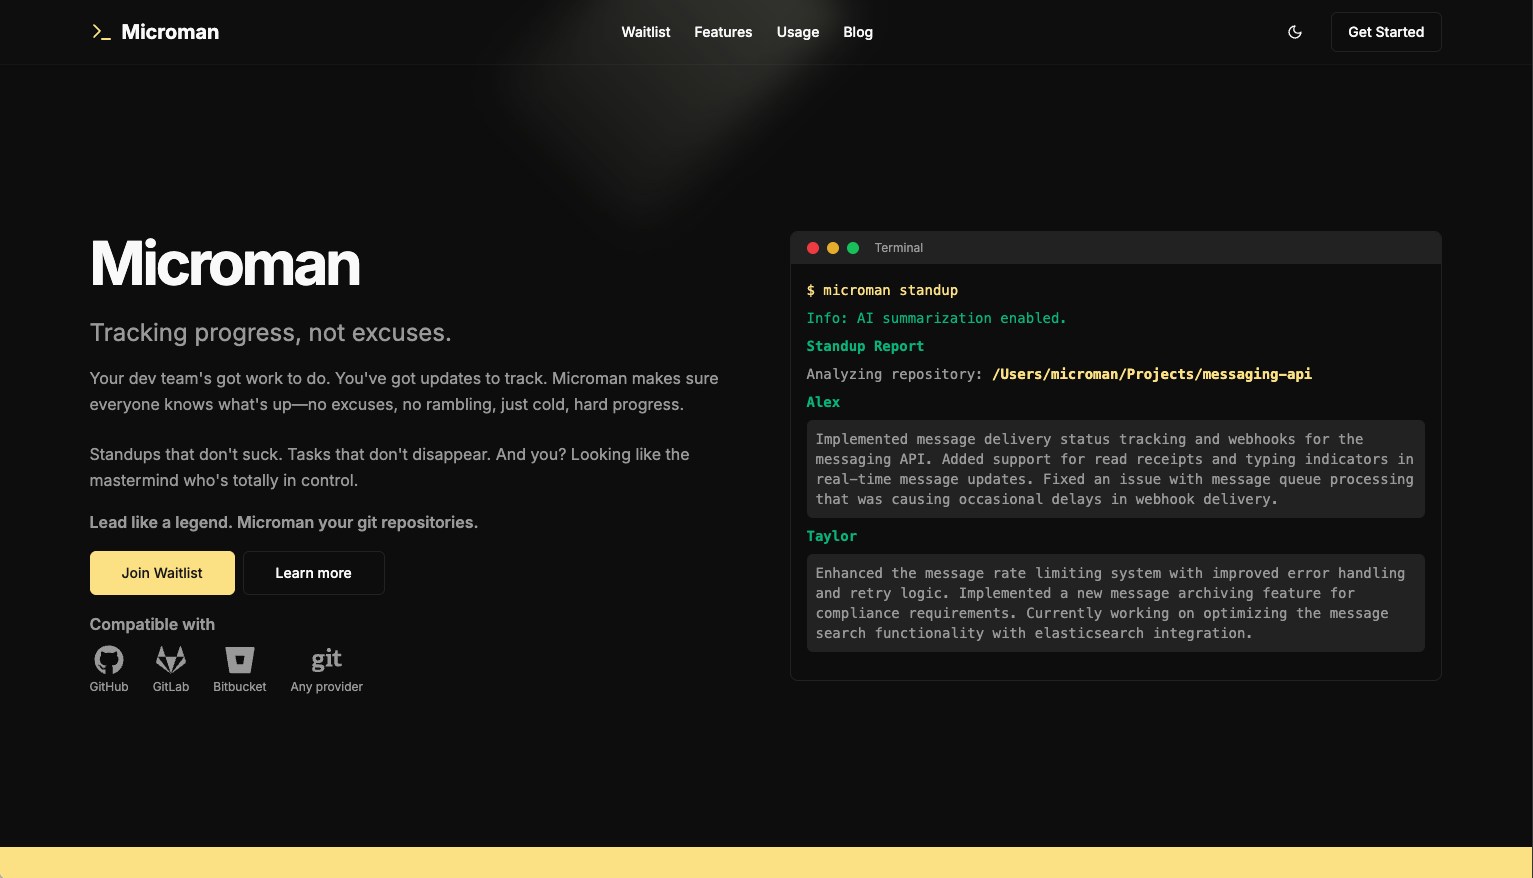Screen dimensions: 1533x878
Task: Click the 'GitHub' label text
Action: pos(109,687)
